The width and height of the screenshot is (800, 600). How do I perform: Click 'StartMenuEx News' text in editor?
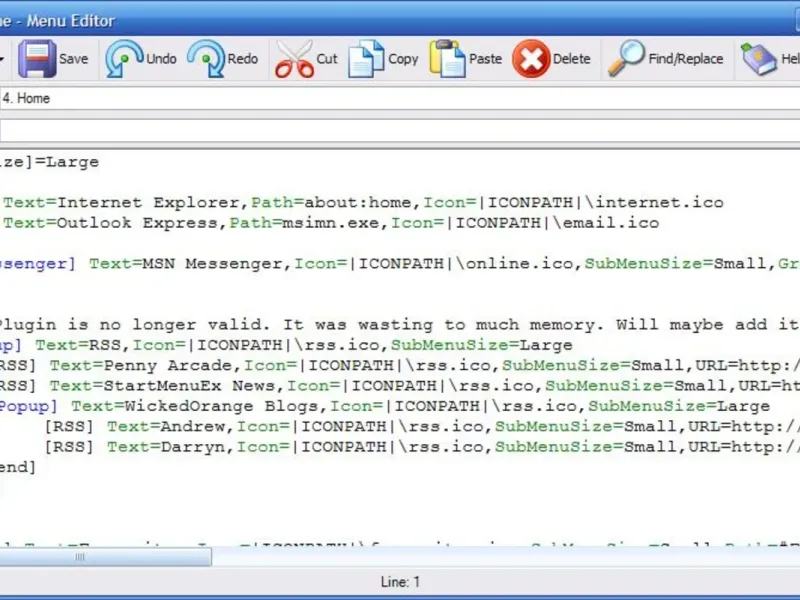(x=189, y=386)
